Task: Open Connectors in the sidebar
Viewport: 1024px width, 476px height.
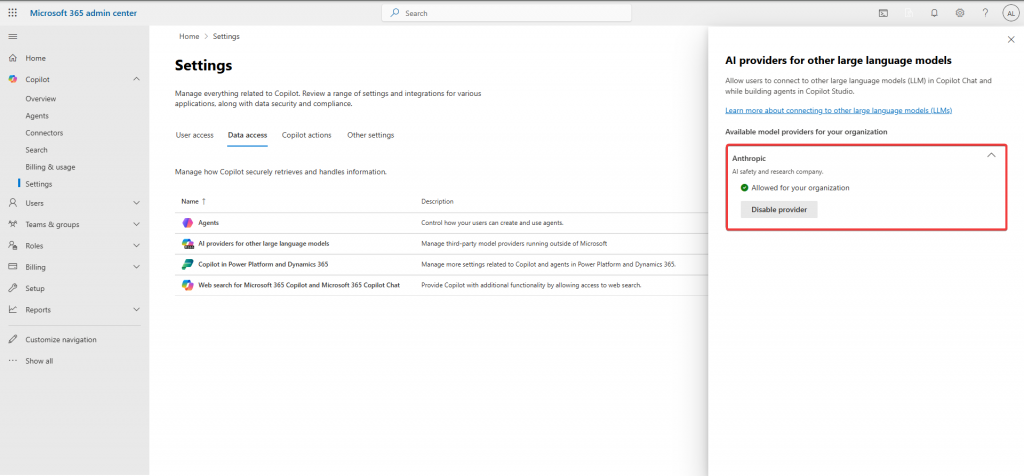Action: [44, 133]
